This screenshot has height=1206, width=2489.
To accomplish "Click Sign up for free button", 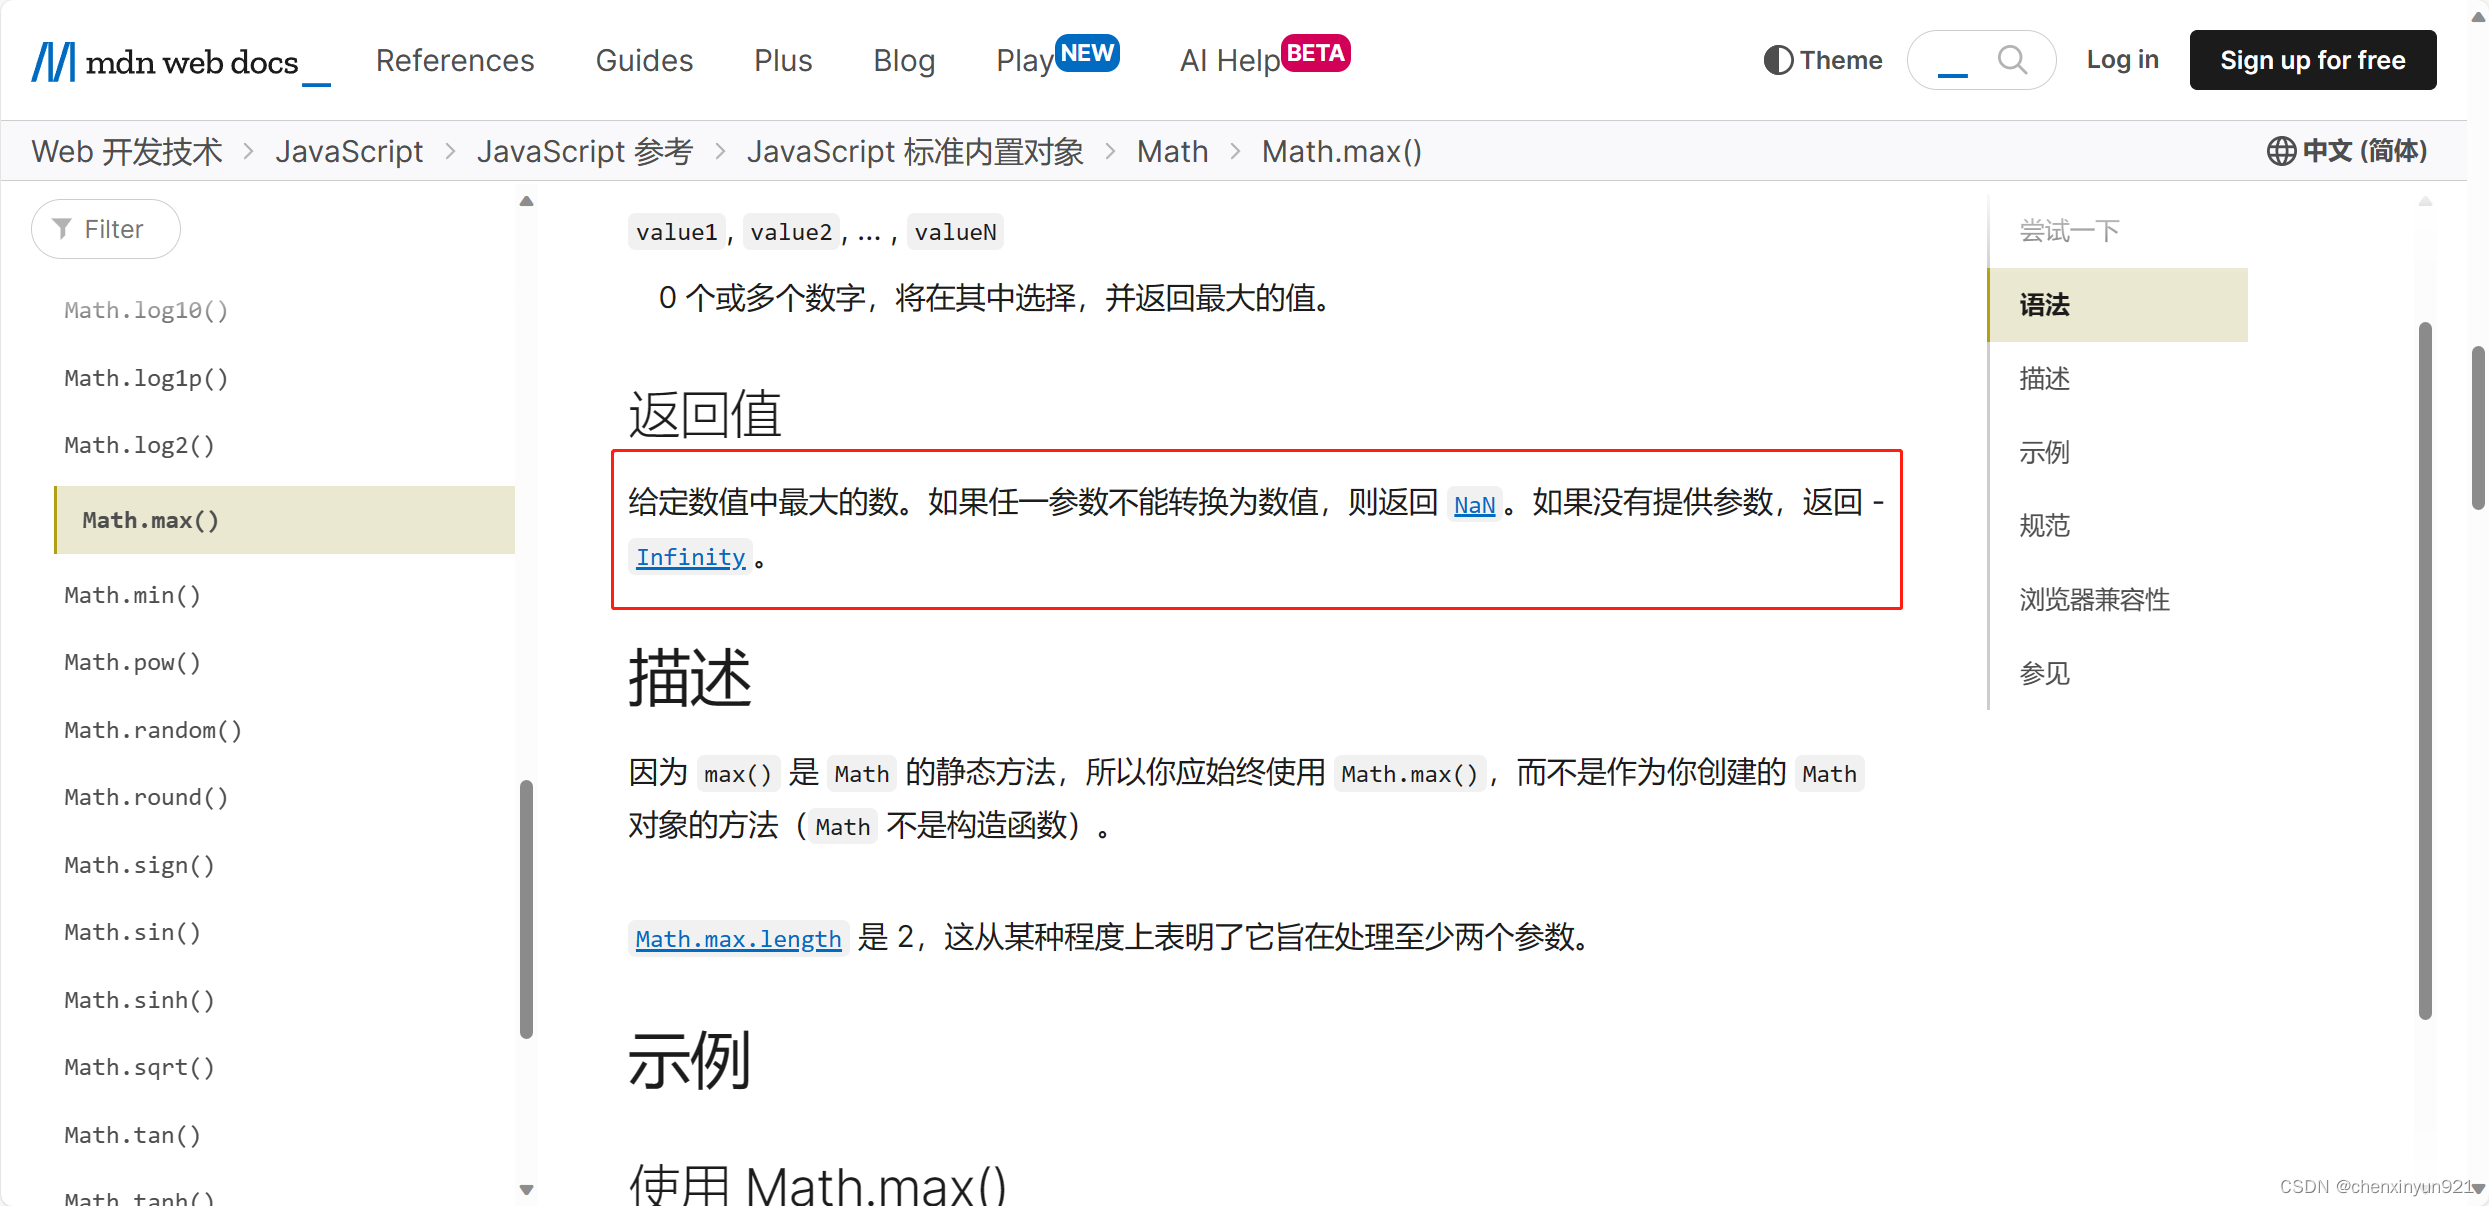I will point(2313,59).
